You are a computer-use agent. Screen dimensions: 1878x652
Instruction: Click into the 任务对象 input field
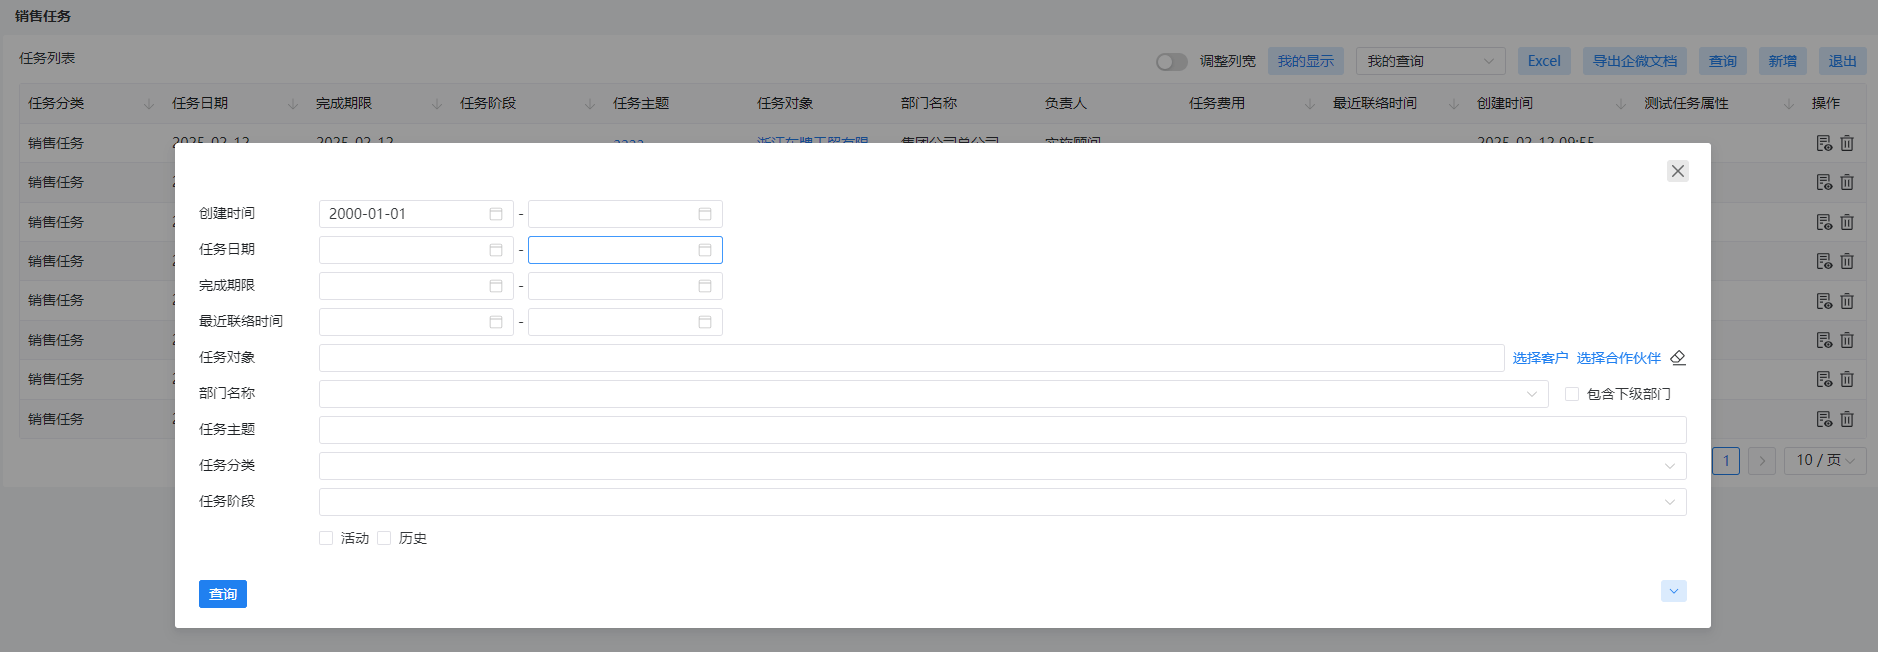point(912,358)
